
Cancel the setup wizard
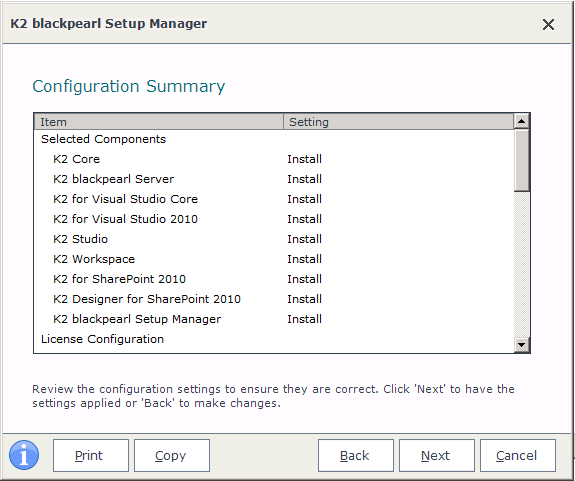[517, 455]
